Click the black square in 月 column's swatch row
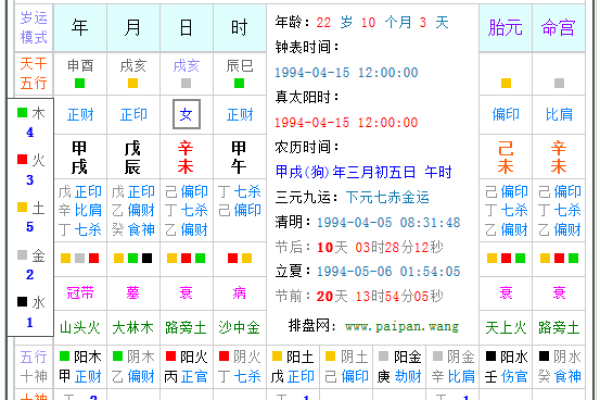This screenshot has width=600, height=400. click(x=147, y=258)
